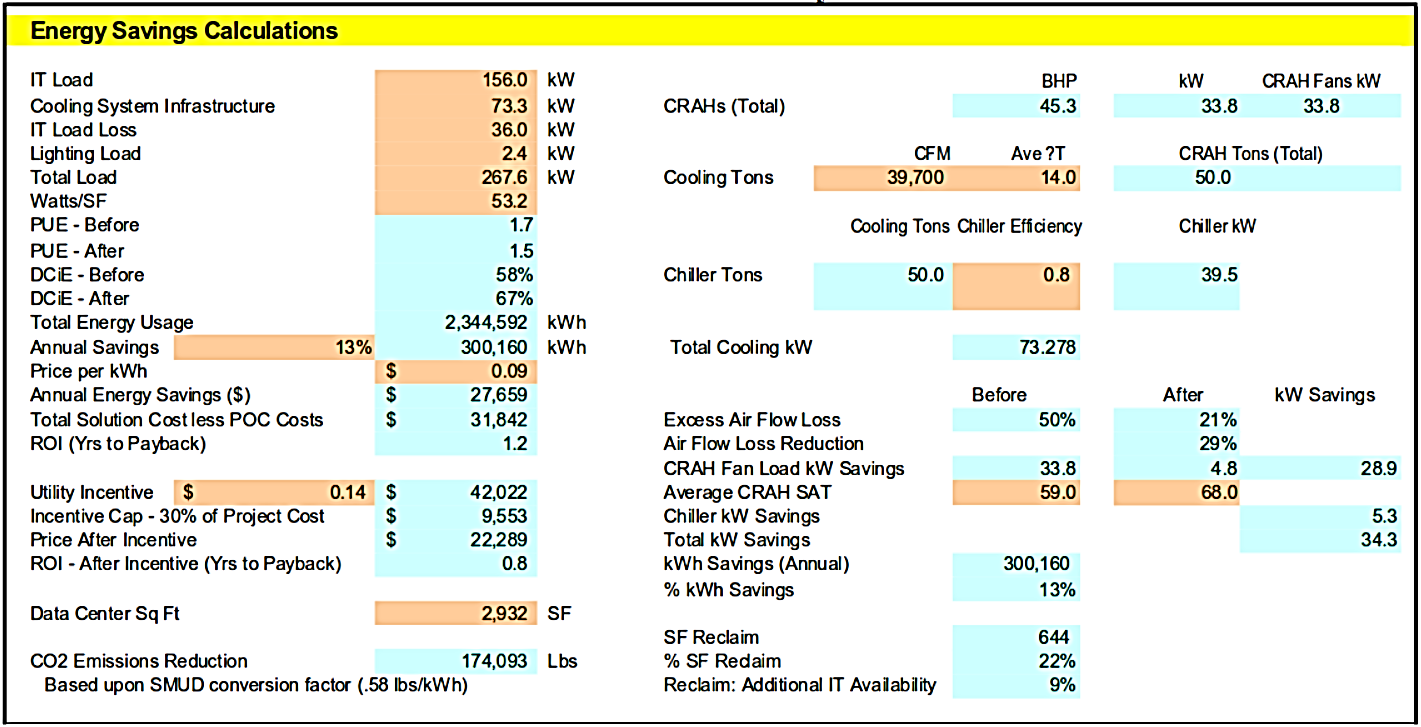Screen dimensions: 1421x727
Task: Select Average CRAH SAT Before value 59.0
Action: (1016, 492)
